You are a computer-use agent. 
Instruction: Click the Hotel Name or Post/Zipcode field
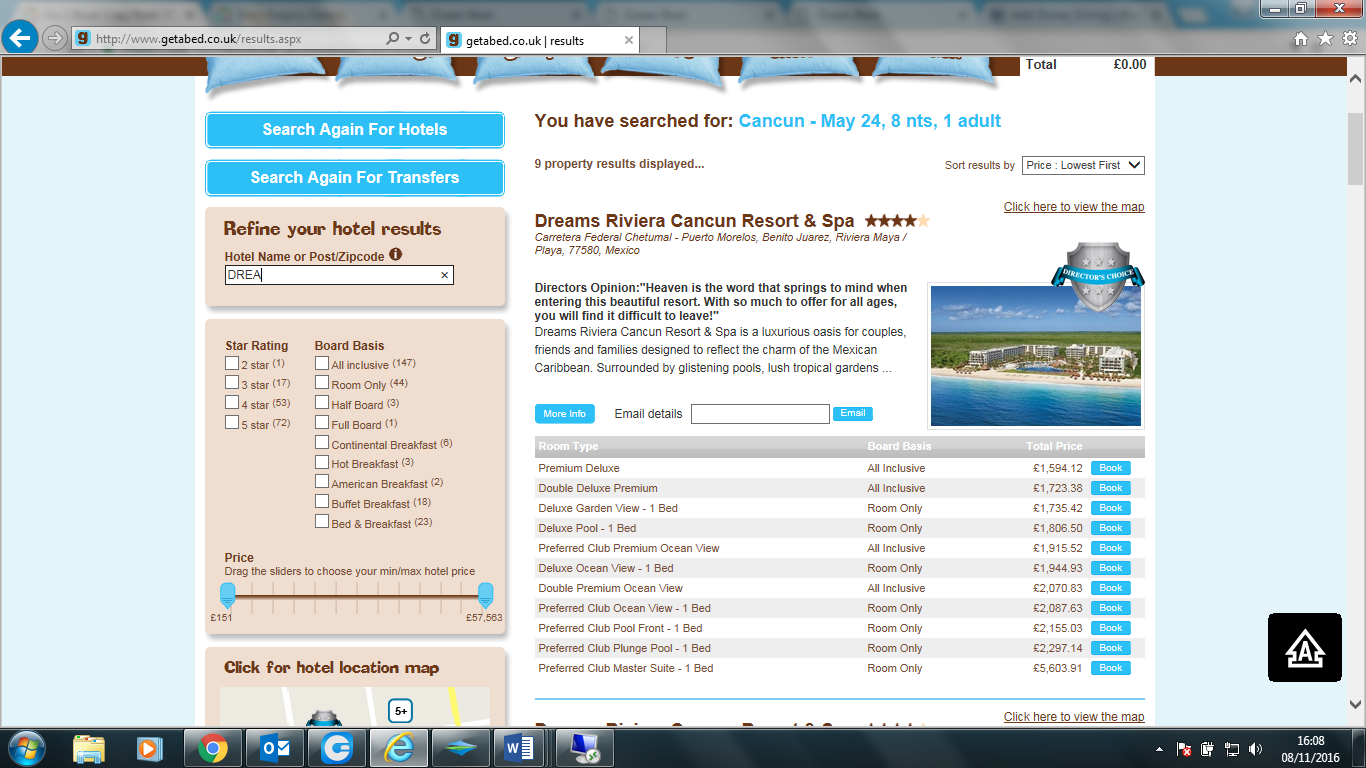(339, 275)
